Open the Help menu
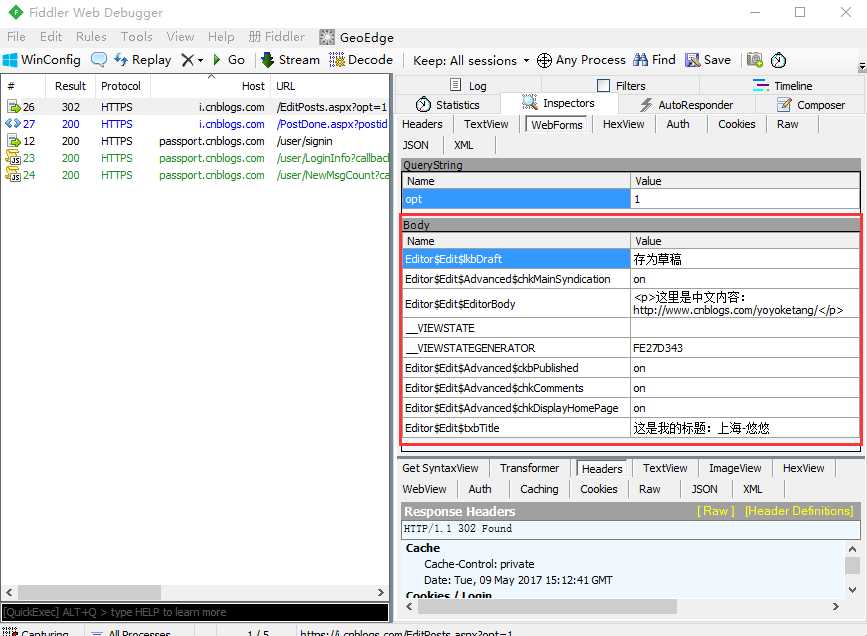The image size is (867, 636). 221,37
